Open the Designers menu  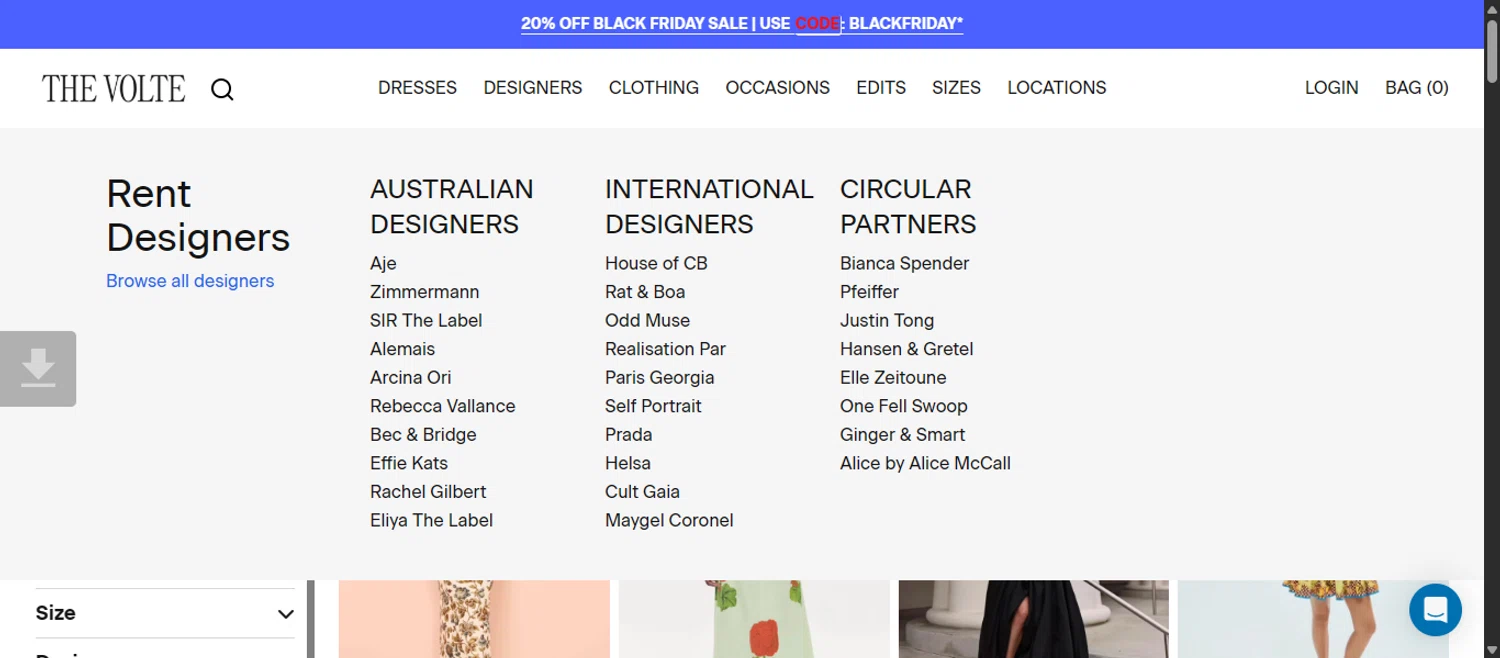pyautogui.click(x=533, y=88)
